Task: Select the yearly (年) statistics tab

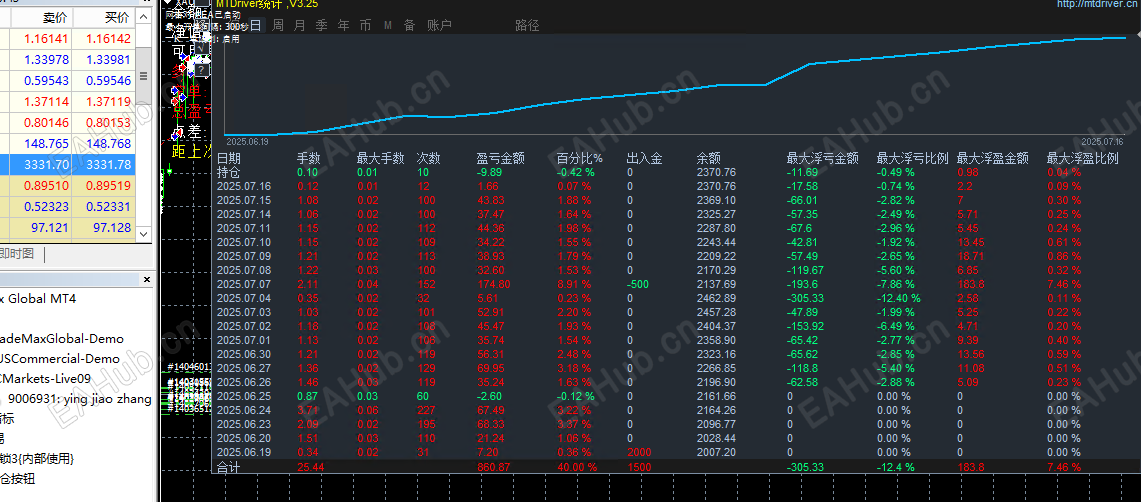Action: [x=343, y=25]
